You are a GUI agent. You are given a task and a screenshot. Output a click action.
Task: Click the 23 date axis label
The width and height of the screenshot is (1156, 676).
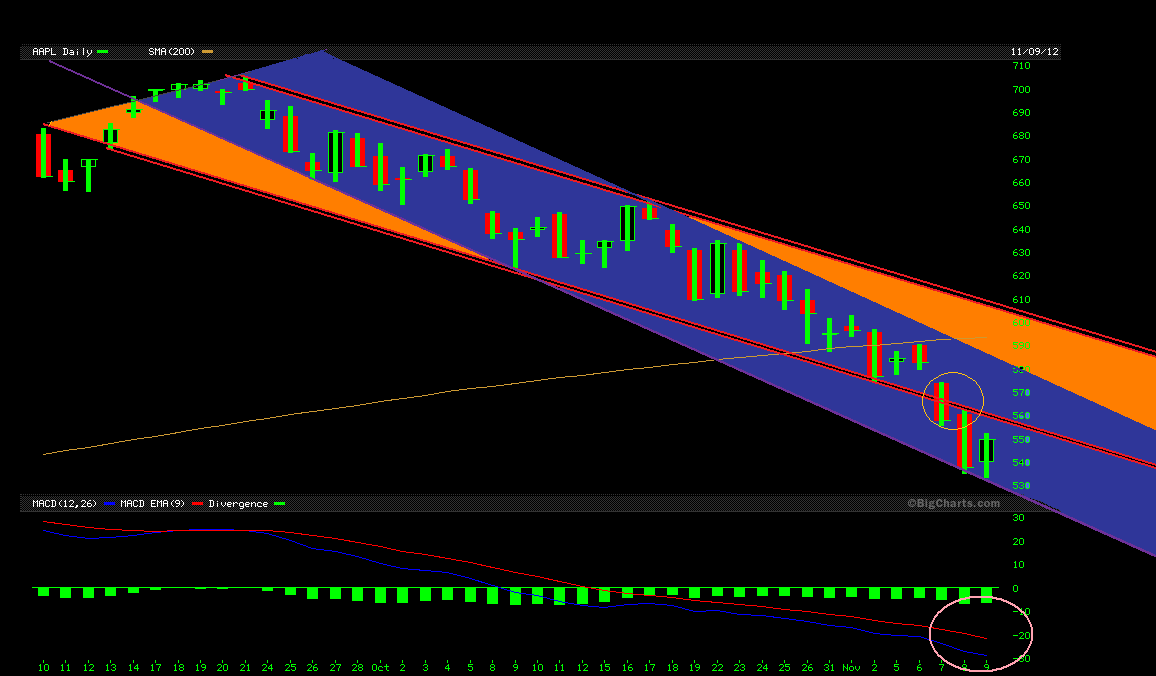739,667
